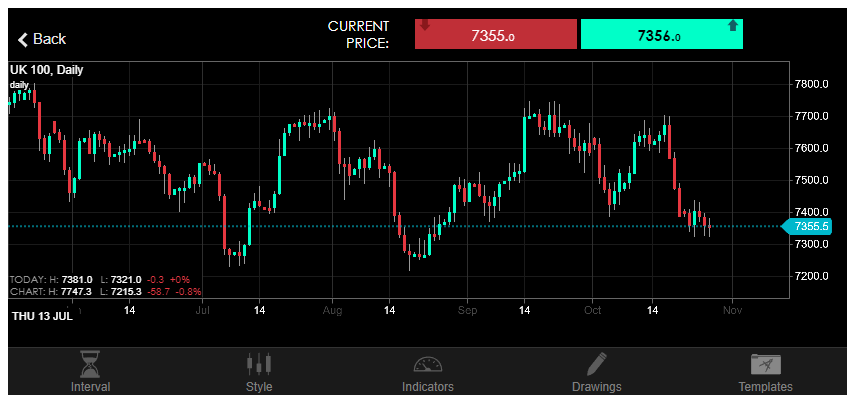Click the 7355.5 current price marker on the axis
Screen dimensions: 855x403
(812, 227)
